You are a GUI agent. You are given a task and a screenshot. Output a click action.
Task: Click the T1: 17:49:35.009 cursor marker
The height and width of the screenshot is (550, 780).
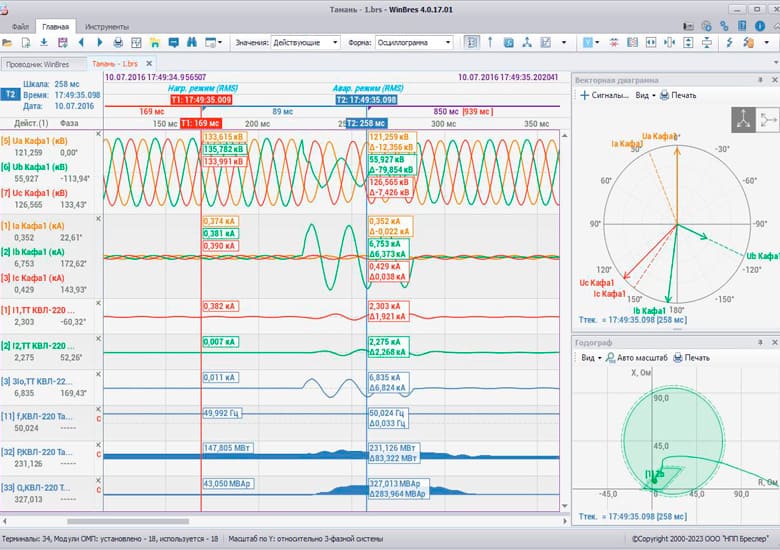tap(201, 100)
